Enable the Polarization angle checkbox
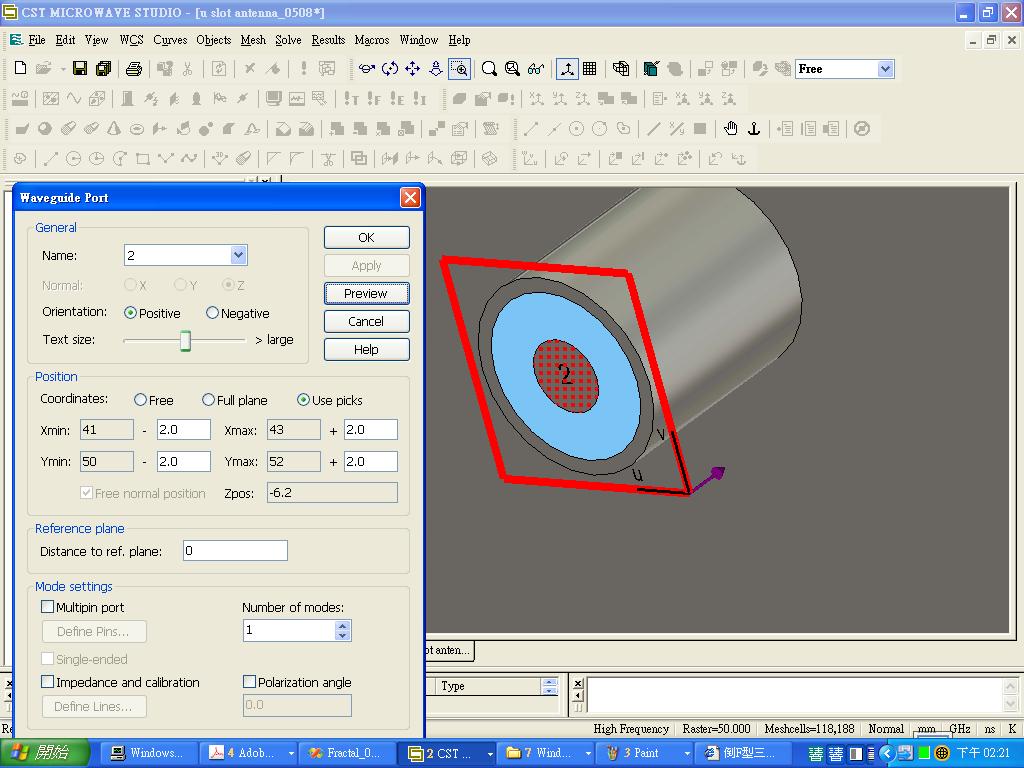The height and width of the screenshot is (768, 1024). 249,682
